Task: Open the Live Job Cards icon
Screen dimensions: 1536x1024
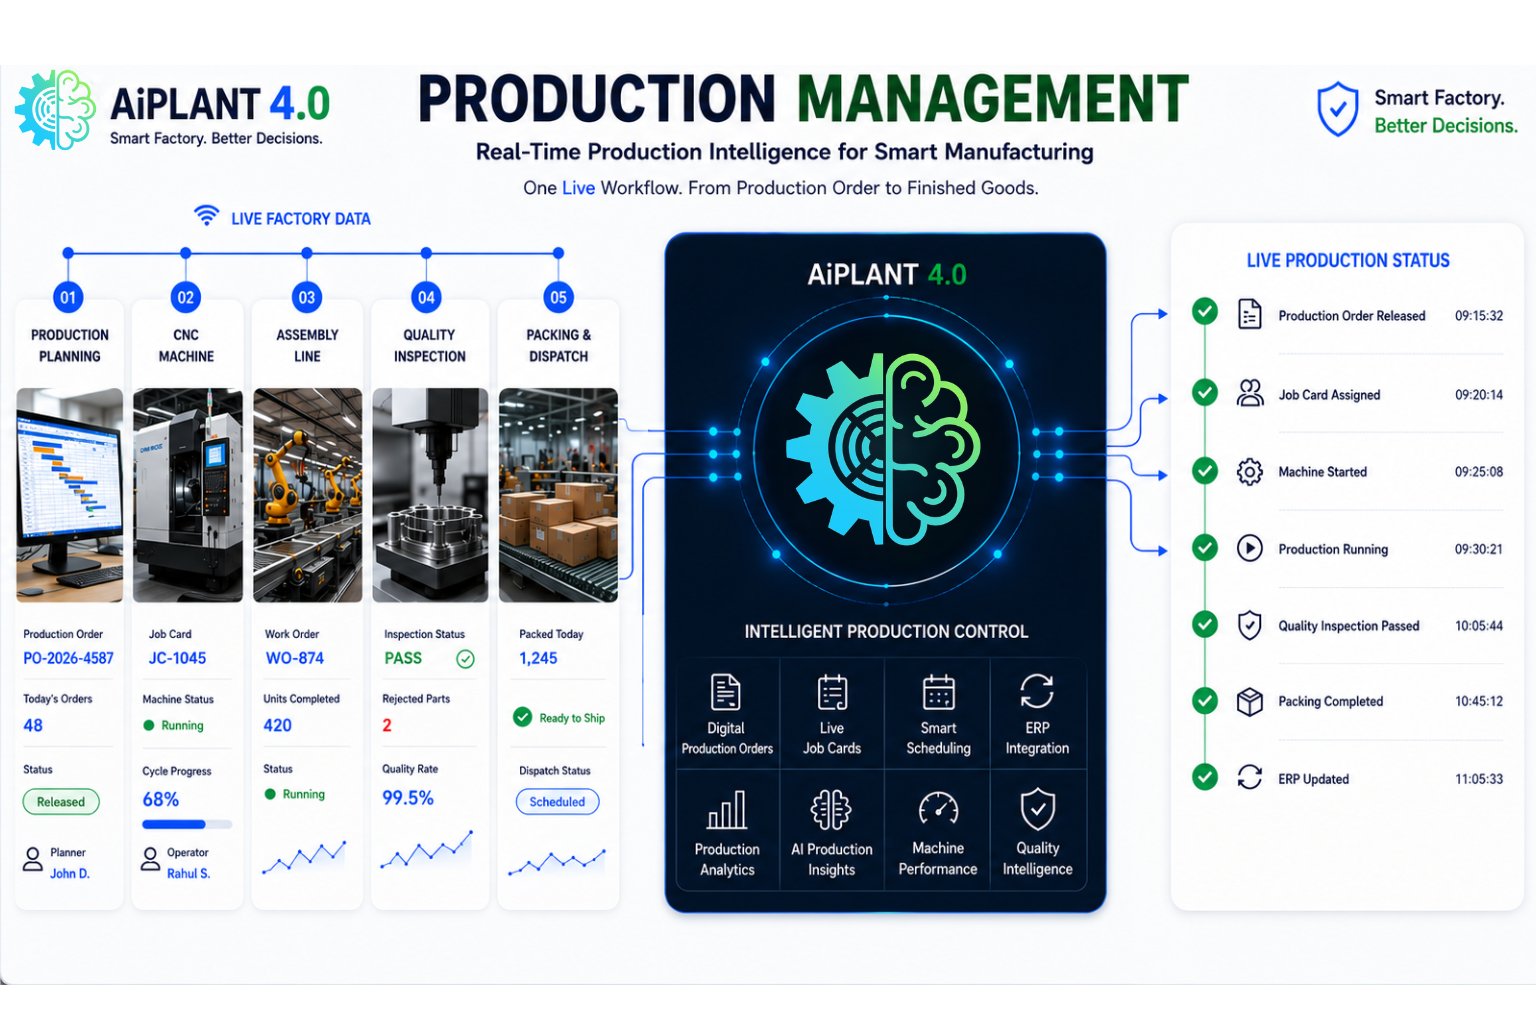Action: coord(832,692)
